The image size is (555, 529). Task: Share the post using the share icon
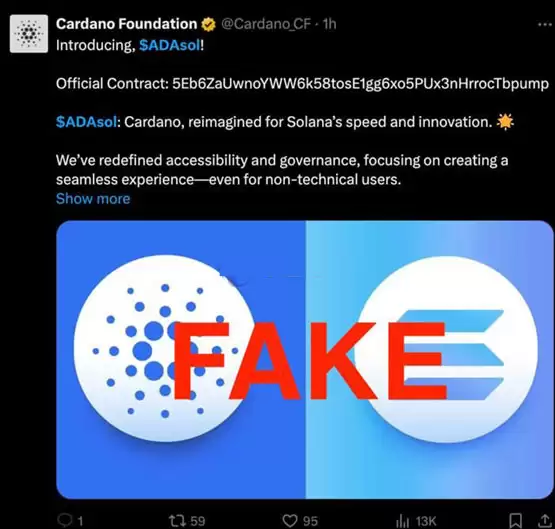pos(544,521)
